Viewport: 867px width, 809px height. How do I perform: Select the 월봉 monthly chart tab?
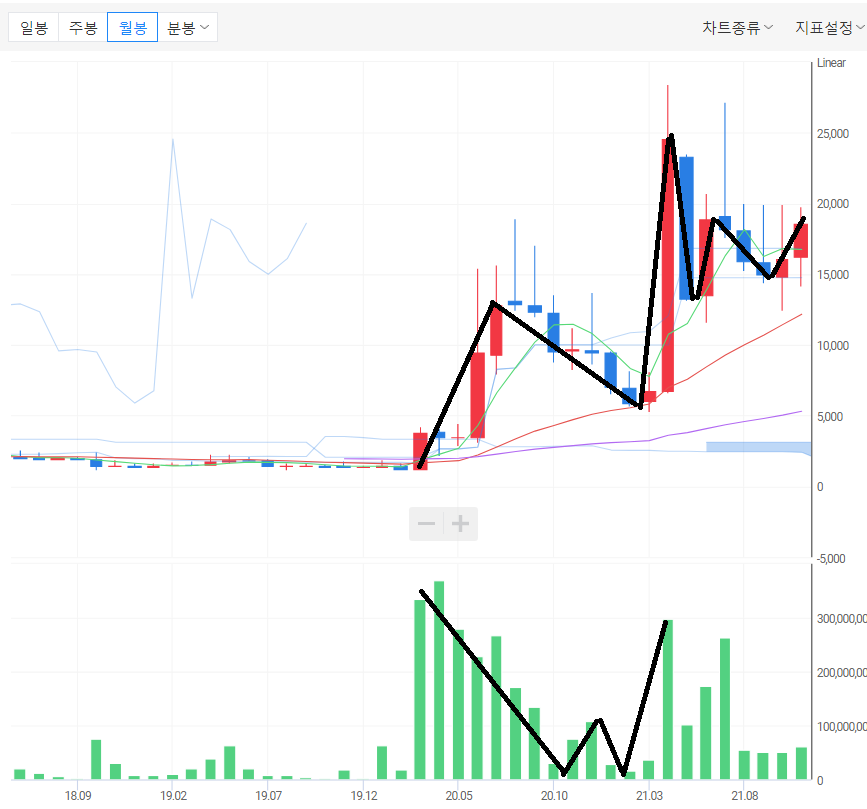coord(133,27)
